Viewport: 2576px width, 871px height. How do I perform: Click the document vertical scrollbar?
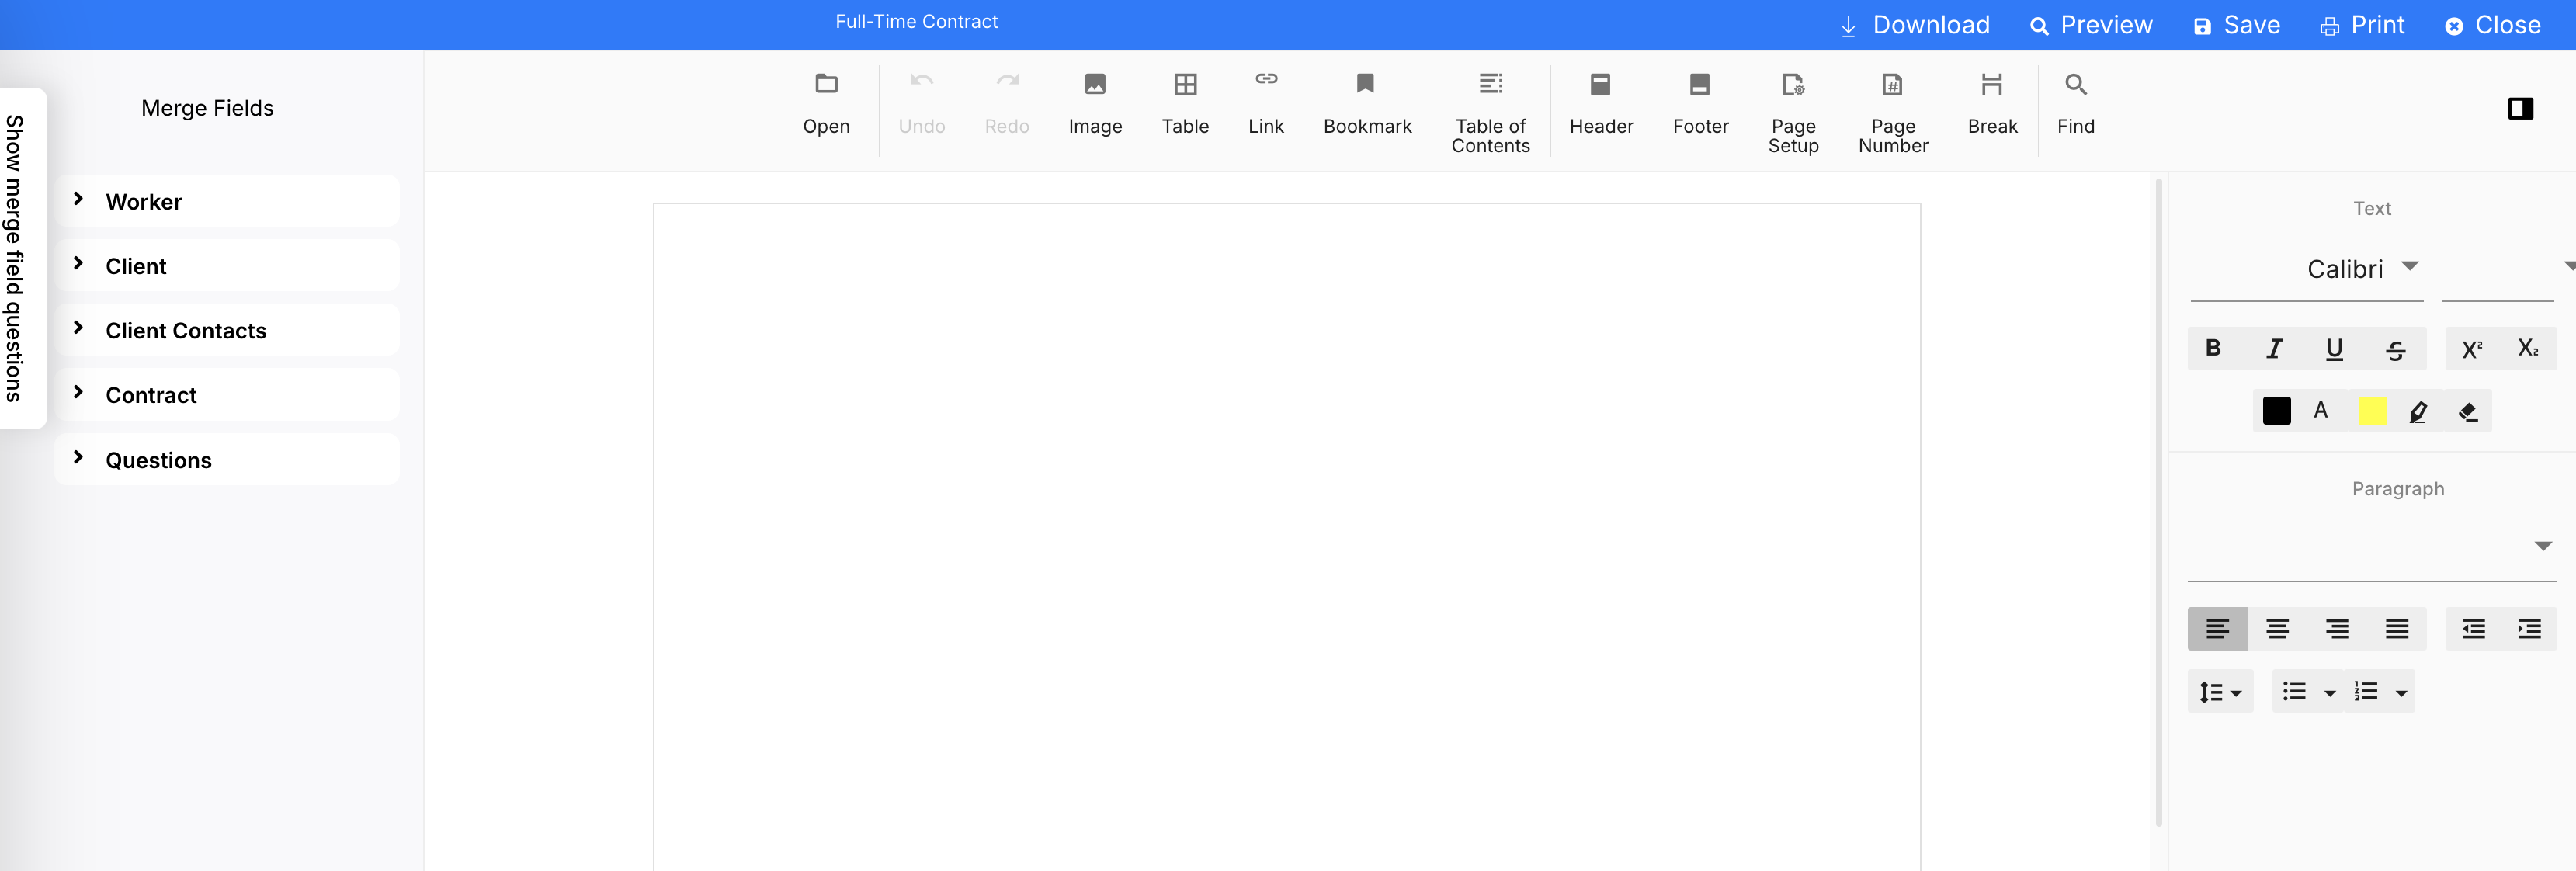(2158, 503)
